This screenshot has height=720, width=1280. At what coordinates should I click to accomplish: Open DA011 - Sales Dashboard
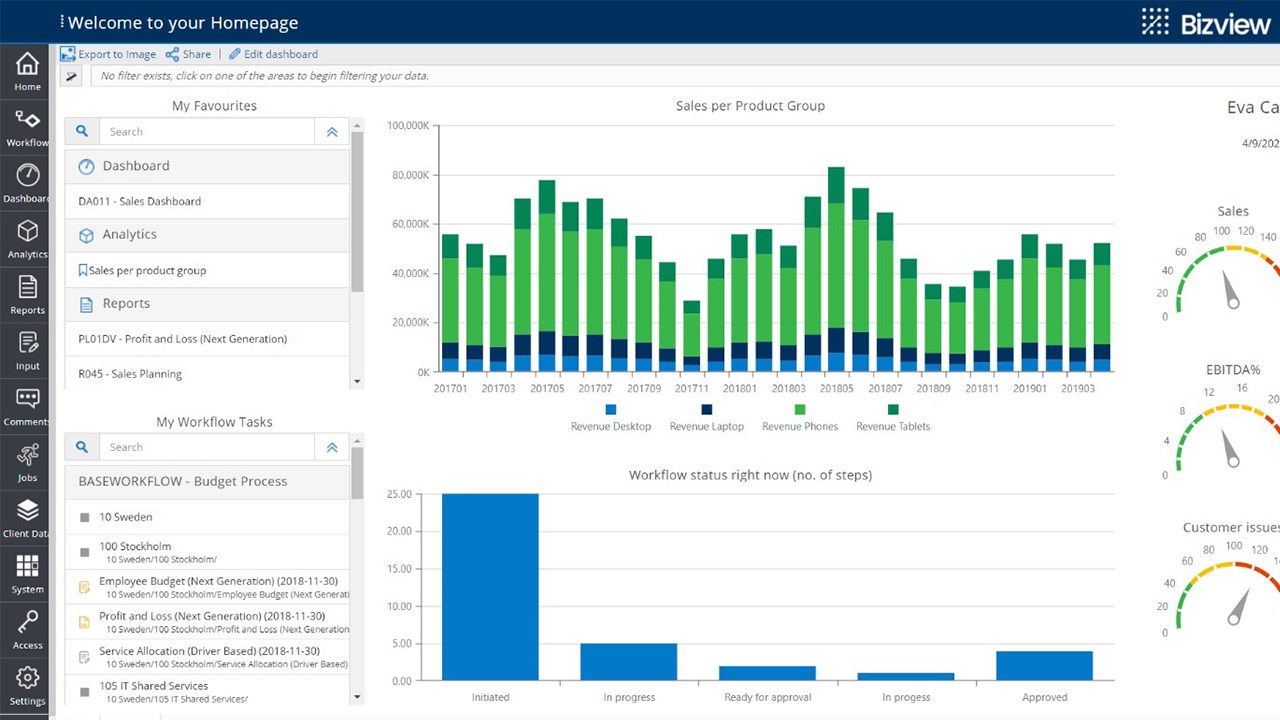207,201
